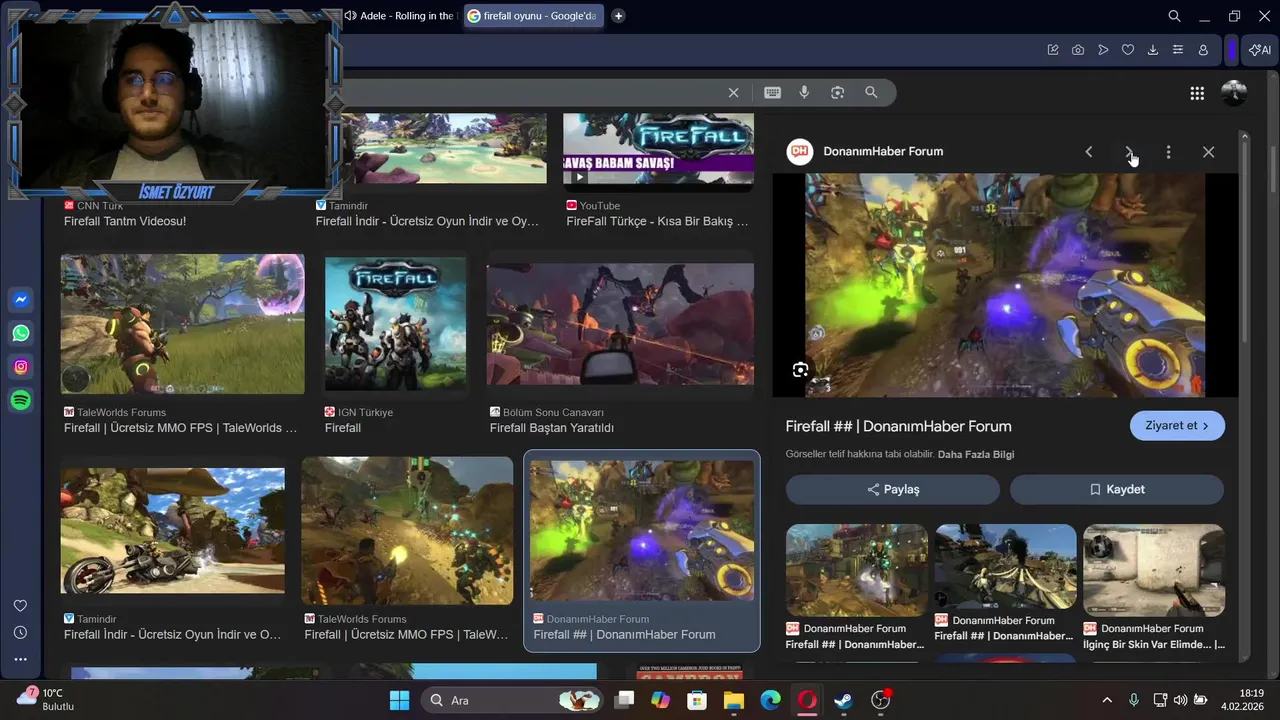The image size is (1280, 720).
Task: Open Microsoft Store from taskbar
Action: coord(697,700)
